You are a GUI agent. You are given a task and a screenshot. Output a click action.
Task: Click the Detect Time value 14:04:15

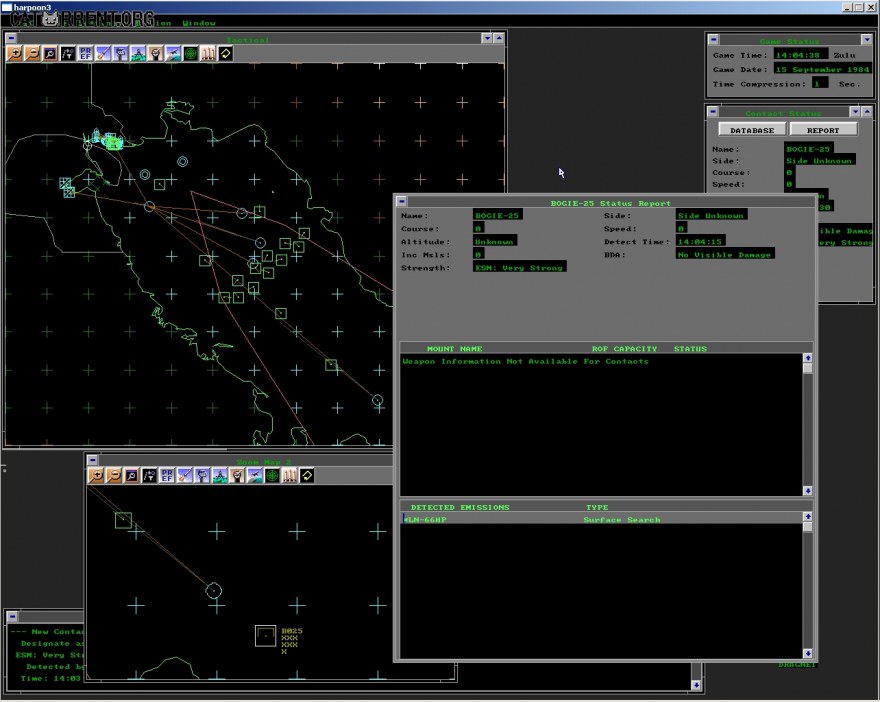coord(699,241)
